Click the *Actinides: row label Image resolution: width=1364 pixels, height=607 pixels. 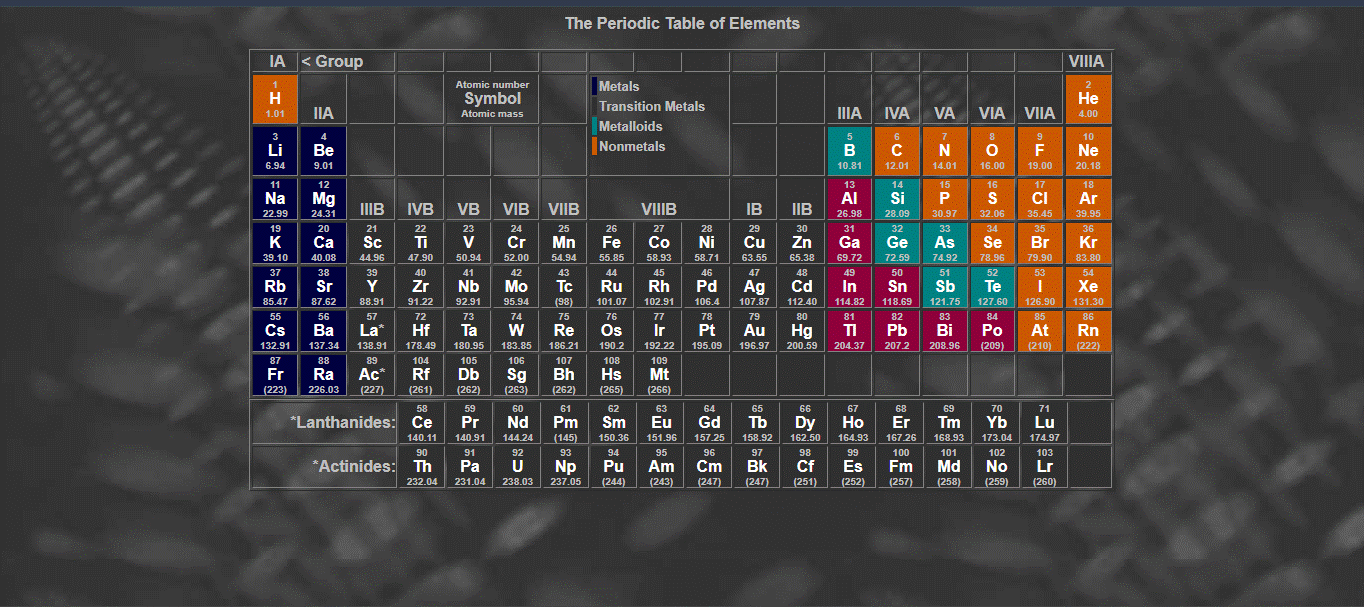[x=353, y=467]
